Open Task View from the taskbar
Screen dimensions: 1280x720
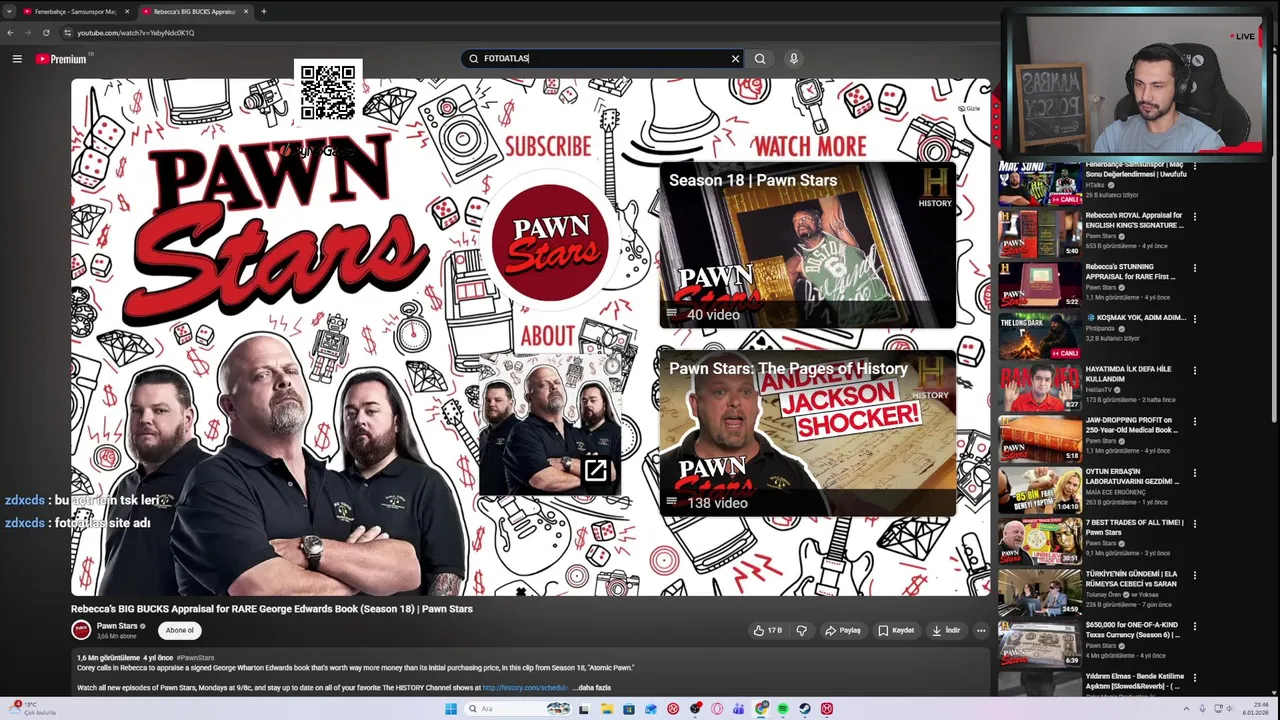584,709
